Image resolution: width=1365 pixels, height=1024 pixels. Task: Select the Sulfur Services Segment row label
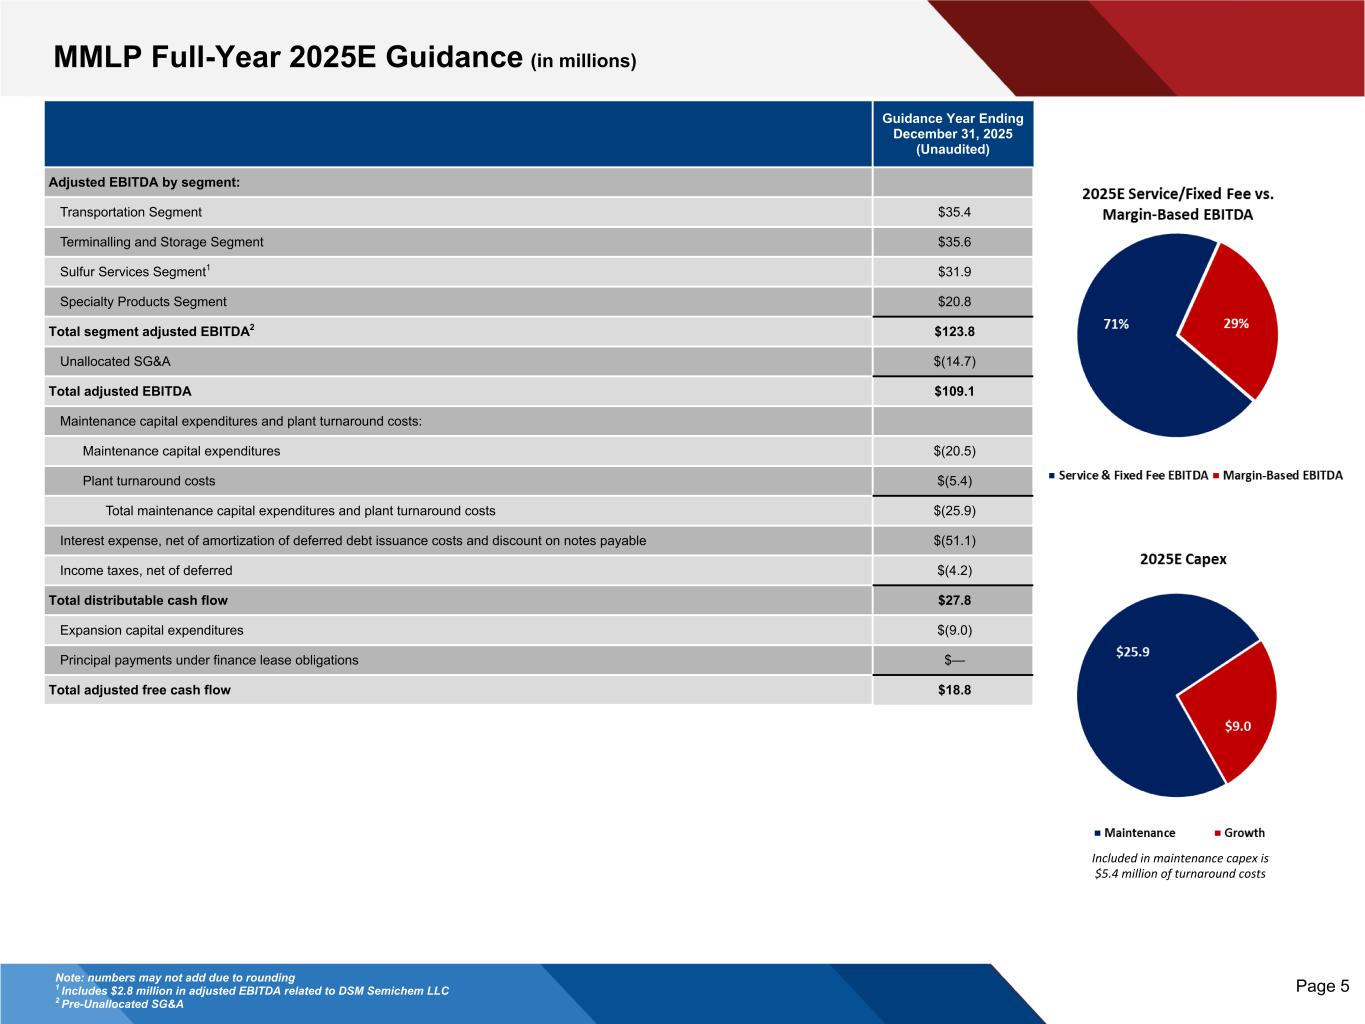[132, 272]
